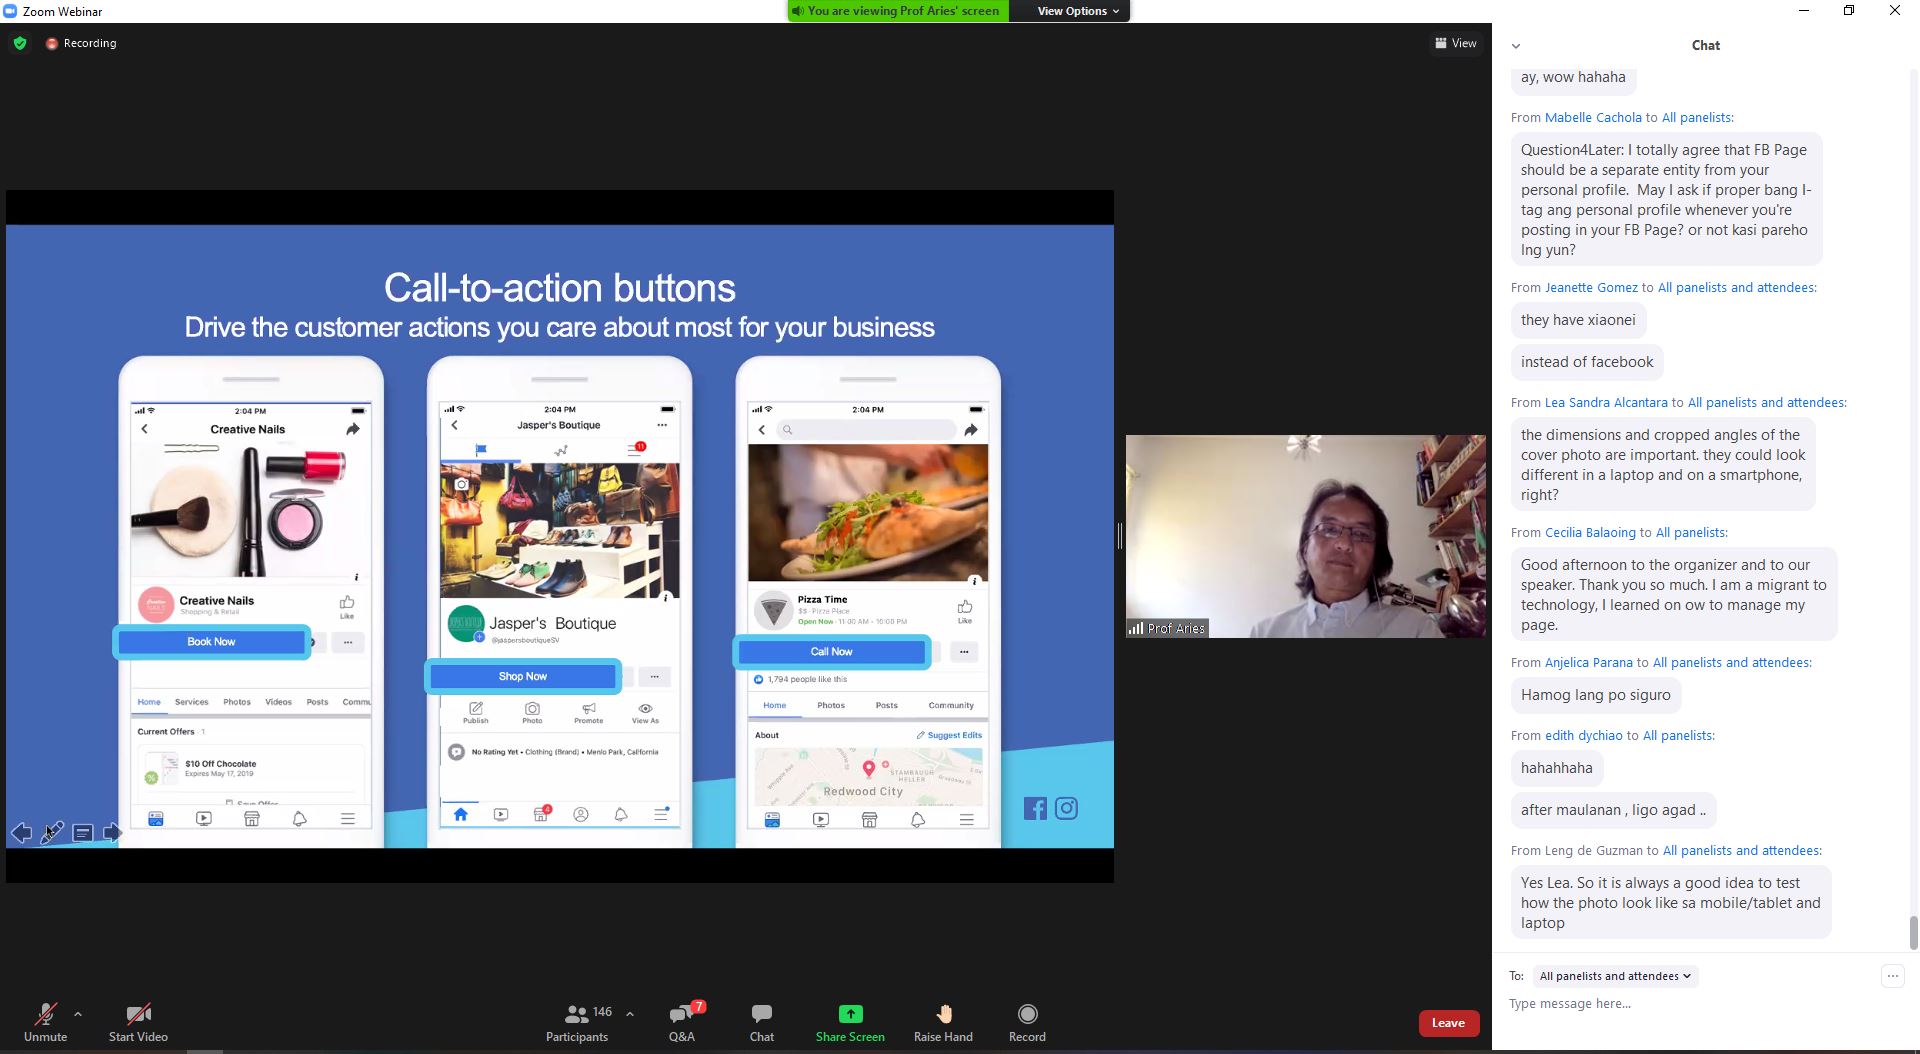Click Photo icon on Jasper's Boutique phone
1920x1054 pixels.
(532, 712)
